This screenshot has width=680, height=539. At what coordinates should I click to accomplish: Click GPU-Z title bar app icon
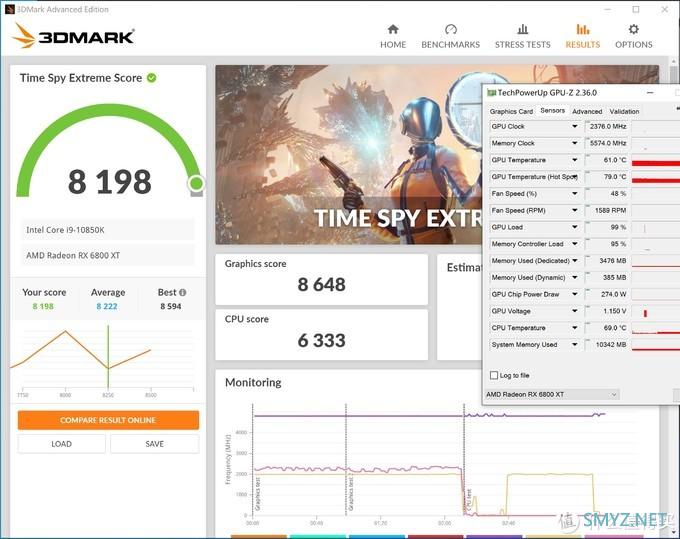pyautogui.click(x=491, y=93)
